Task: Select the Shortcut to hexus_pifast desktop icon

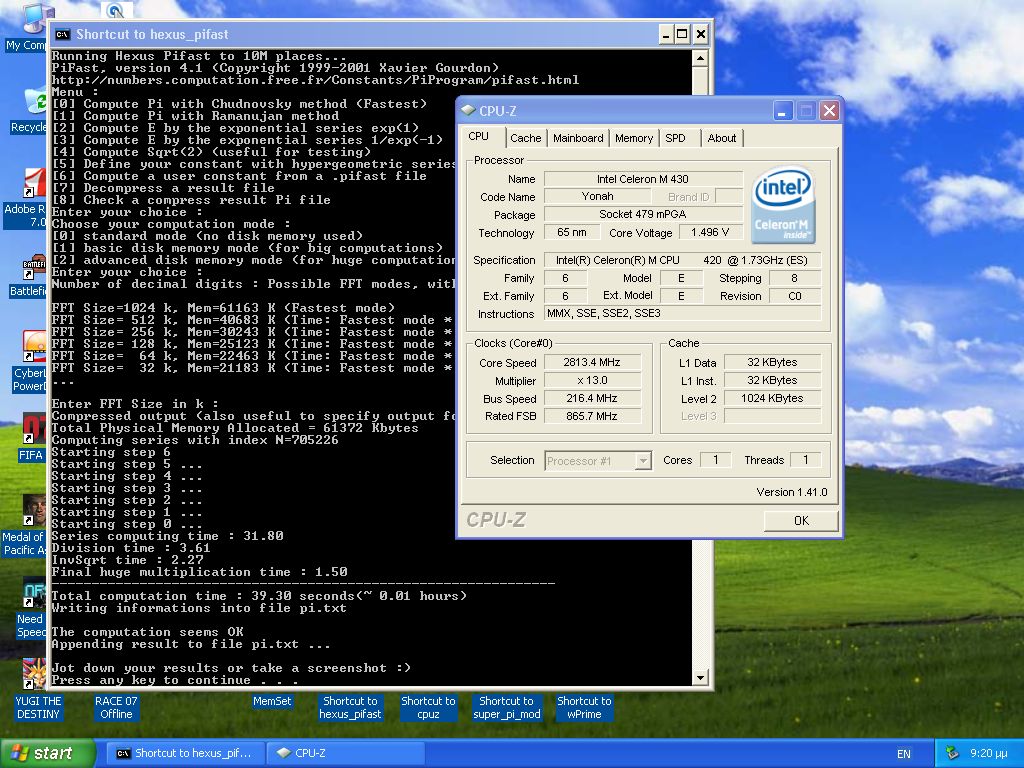Action: click(x=350, y=707)
